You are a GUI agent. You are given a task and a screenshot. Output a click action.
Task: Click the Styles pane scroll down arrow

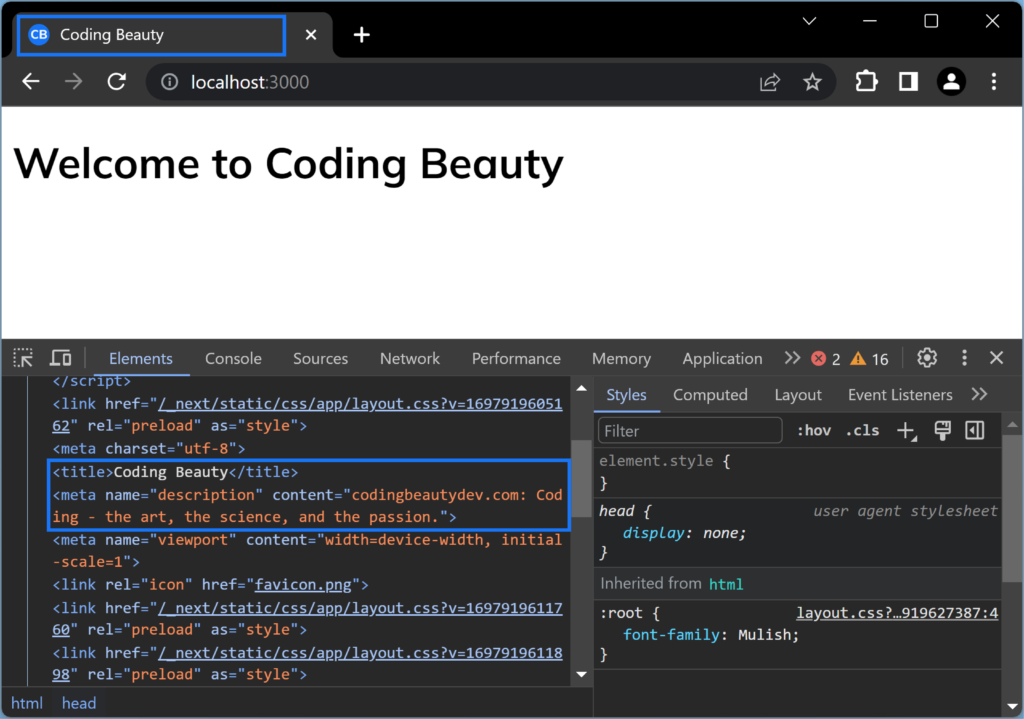click(x=1012, y=706)
